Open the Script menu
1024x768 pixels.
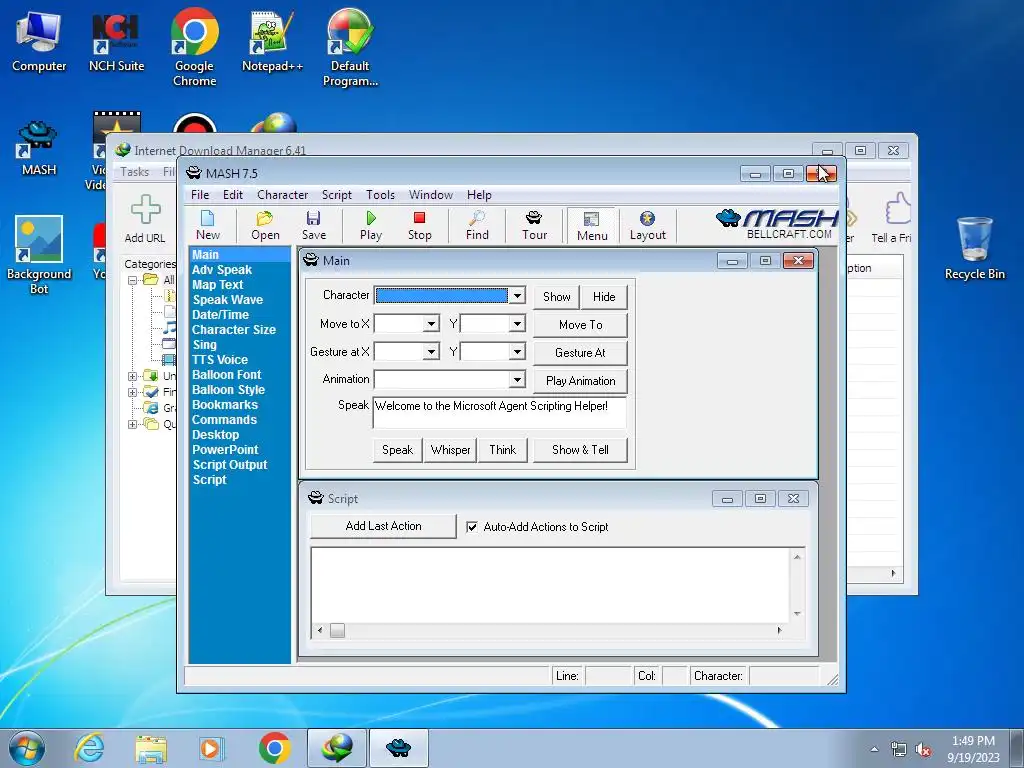(x=336, y=195)
